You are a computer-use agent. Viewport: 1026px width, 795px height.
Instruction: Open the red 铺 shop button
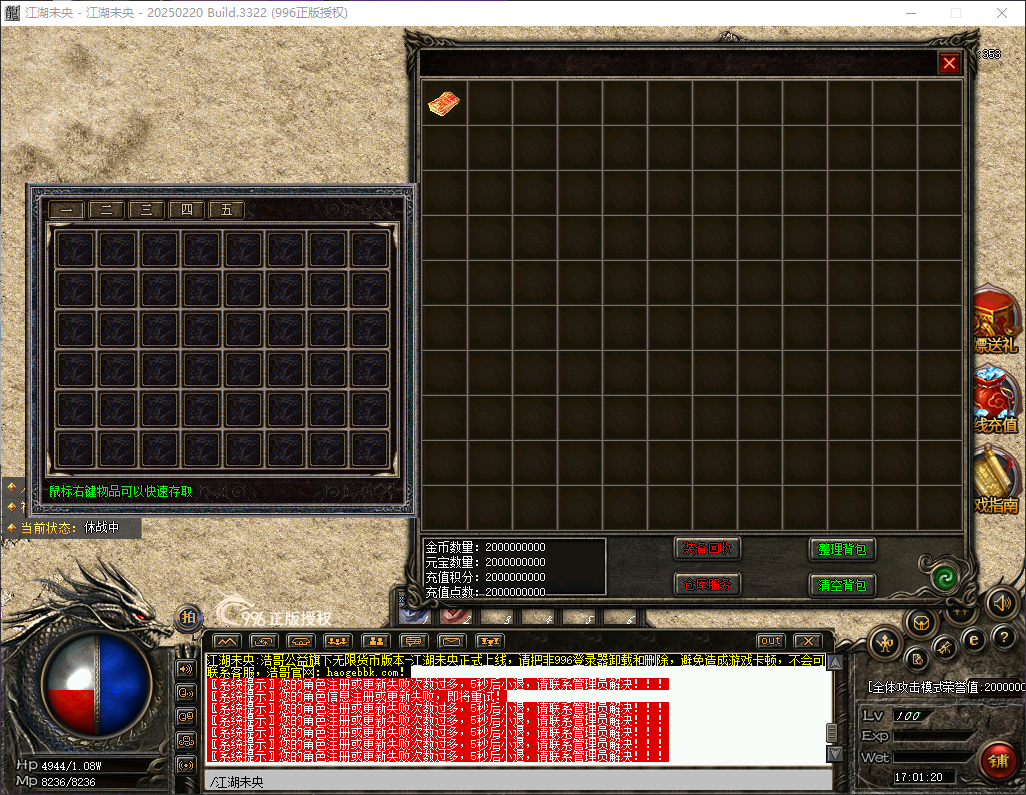tap(999, 761)
